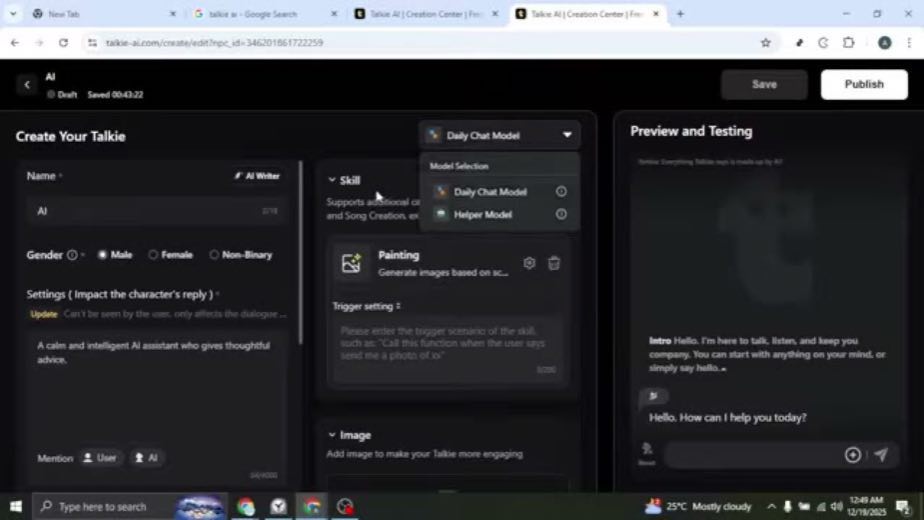Click the plus attachment icon in chat
Viewport: 924px width, 520px height.
point(853,455)
